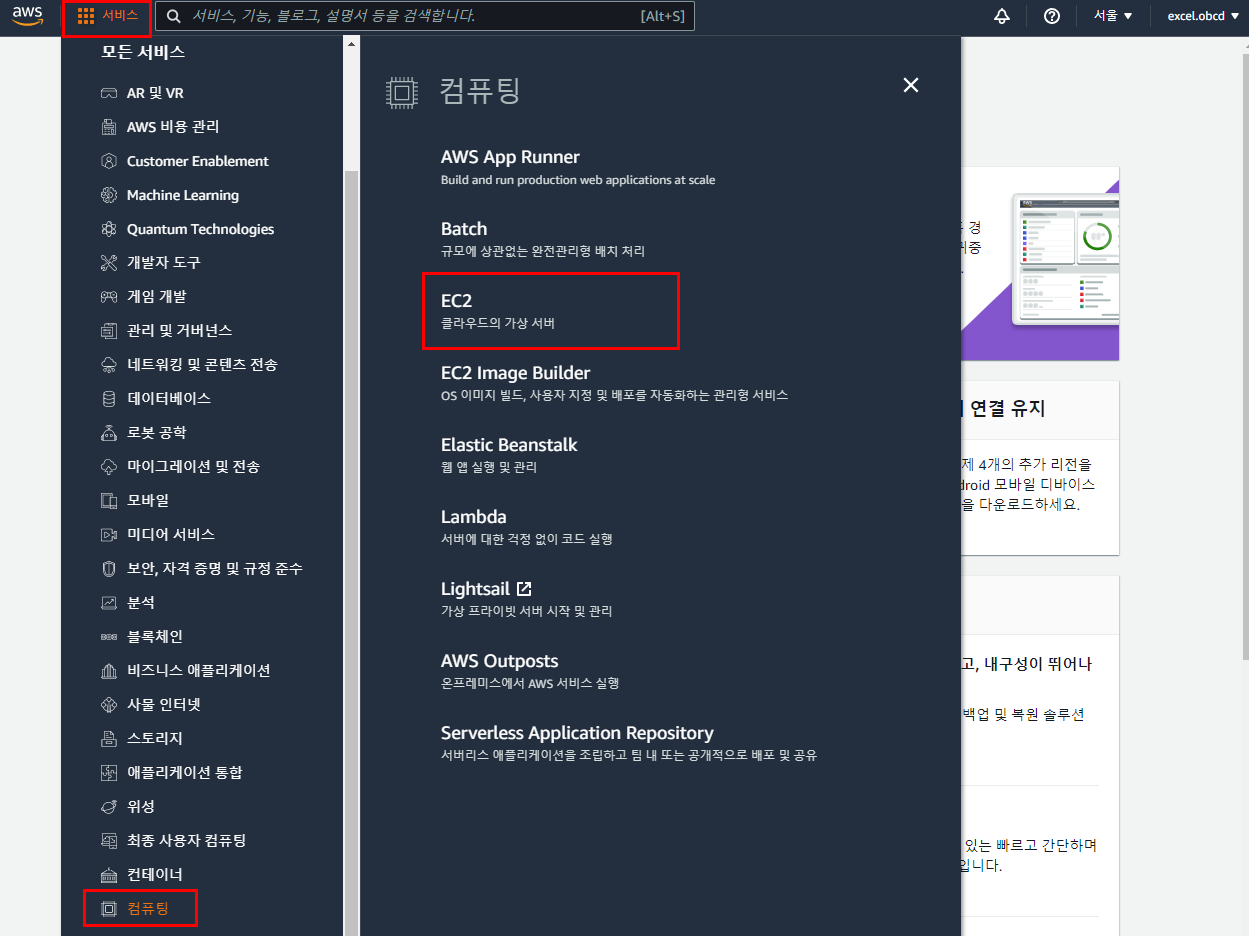Click the 컴퓨팅 chip icon in panel header
Image resolution: width=1249 pixels, height=936 pixels.
tap(401, 93)
